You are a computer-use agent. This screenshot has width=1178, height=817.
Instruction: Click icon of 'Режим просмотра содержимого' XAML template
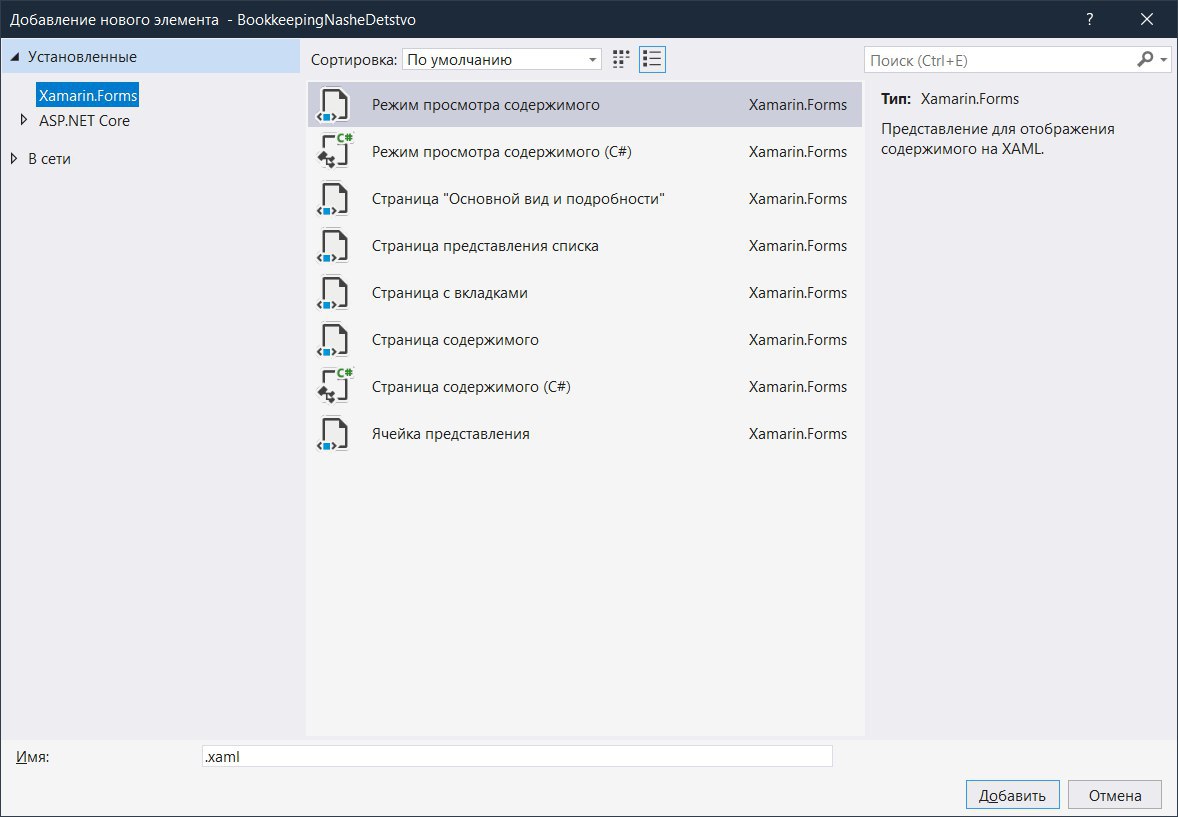point(333,104)
